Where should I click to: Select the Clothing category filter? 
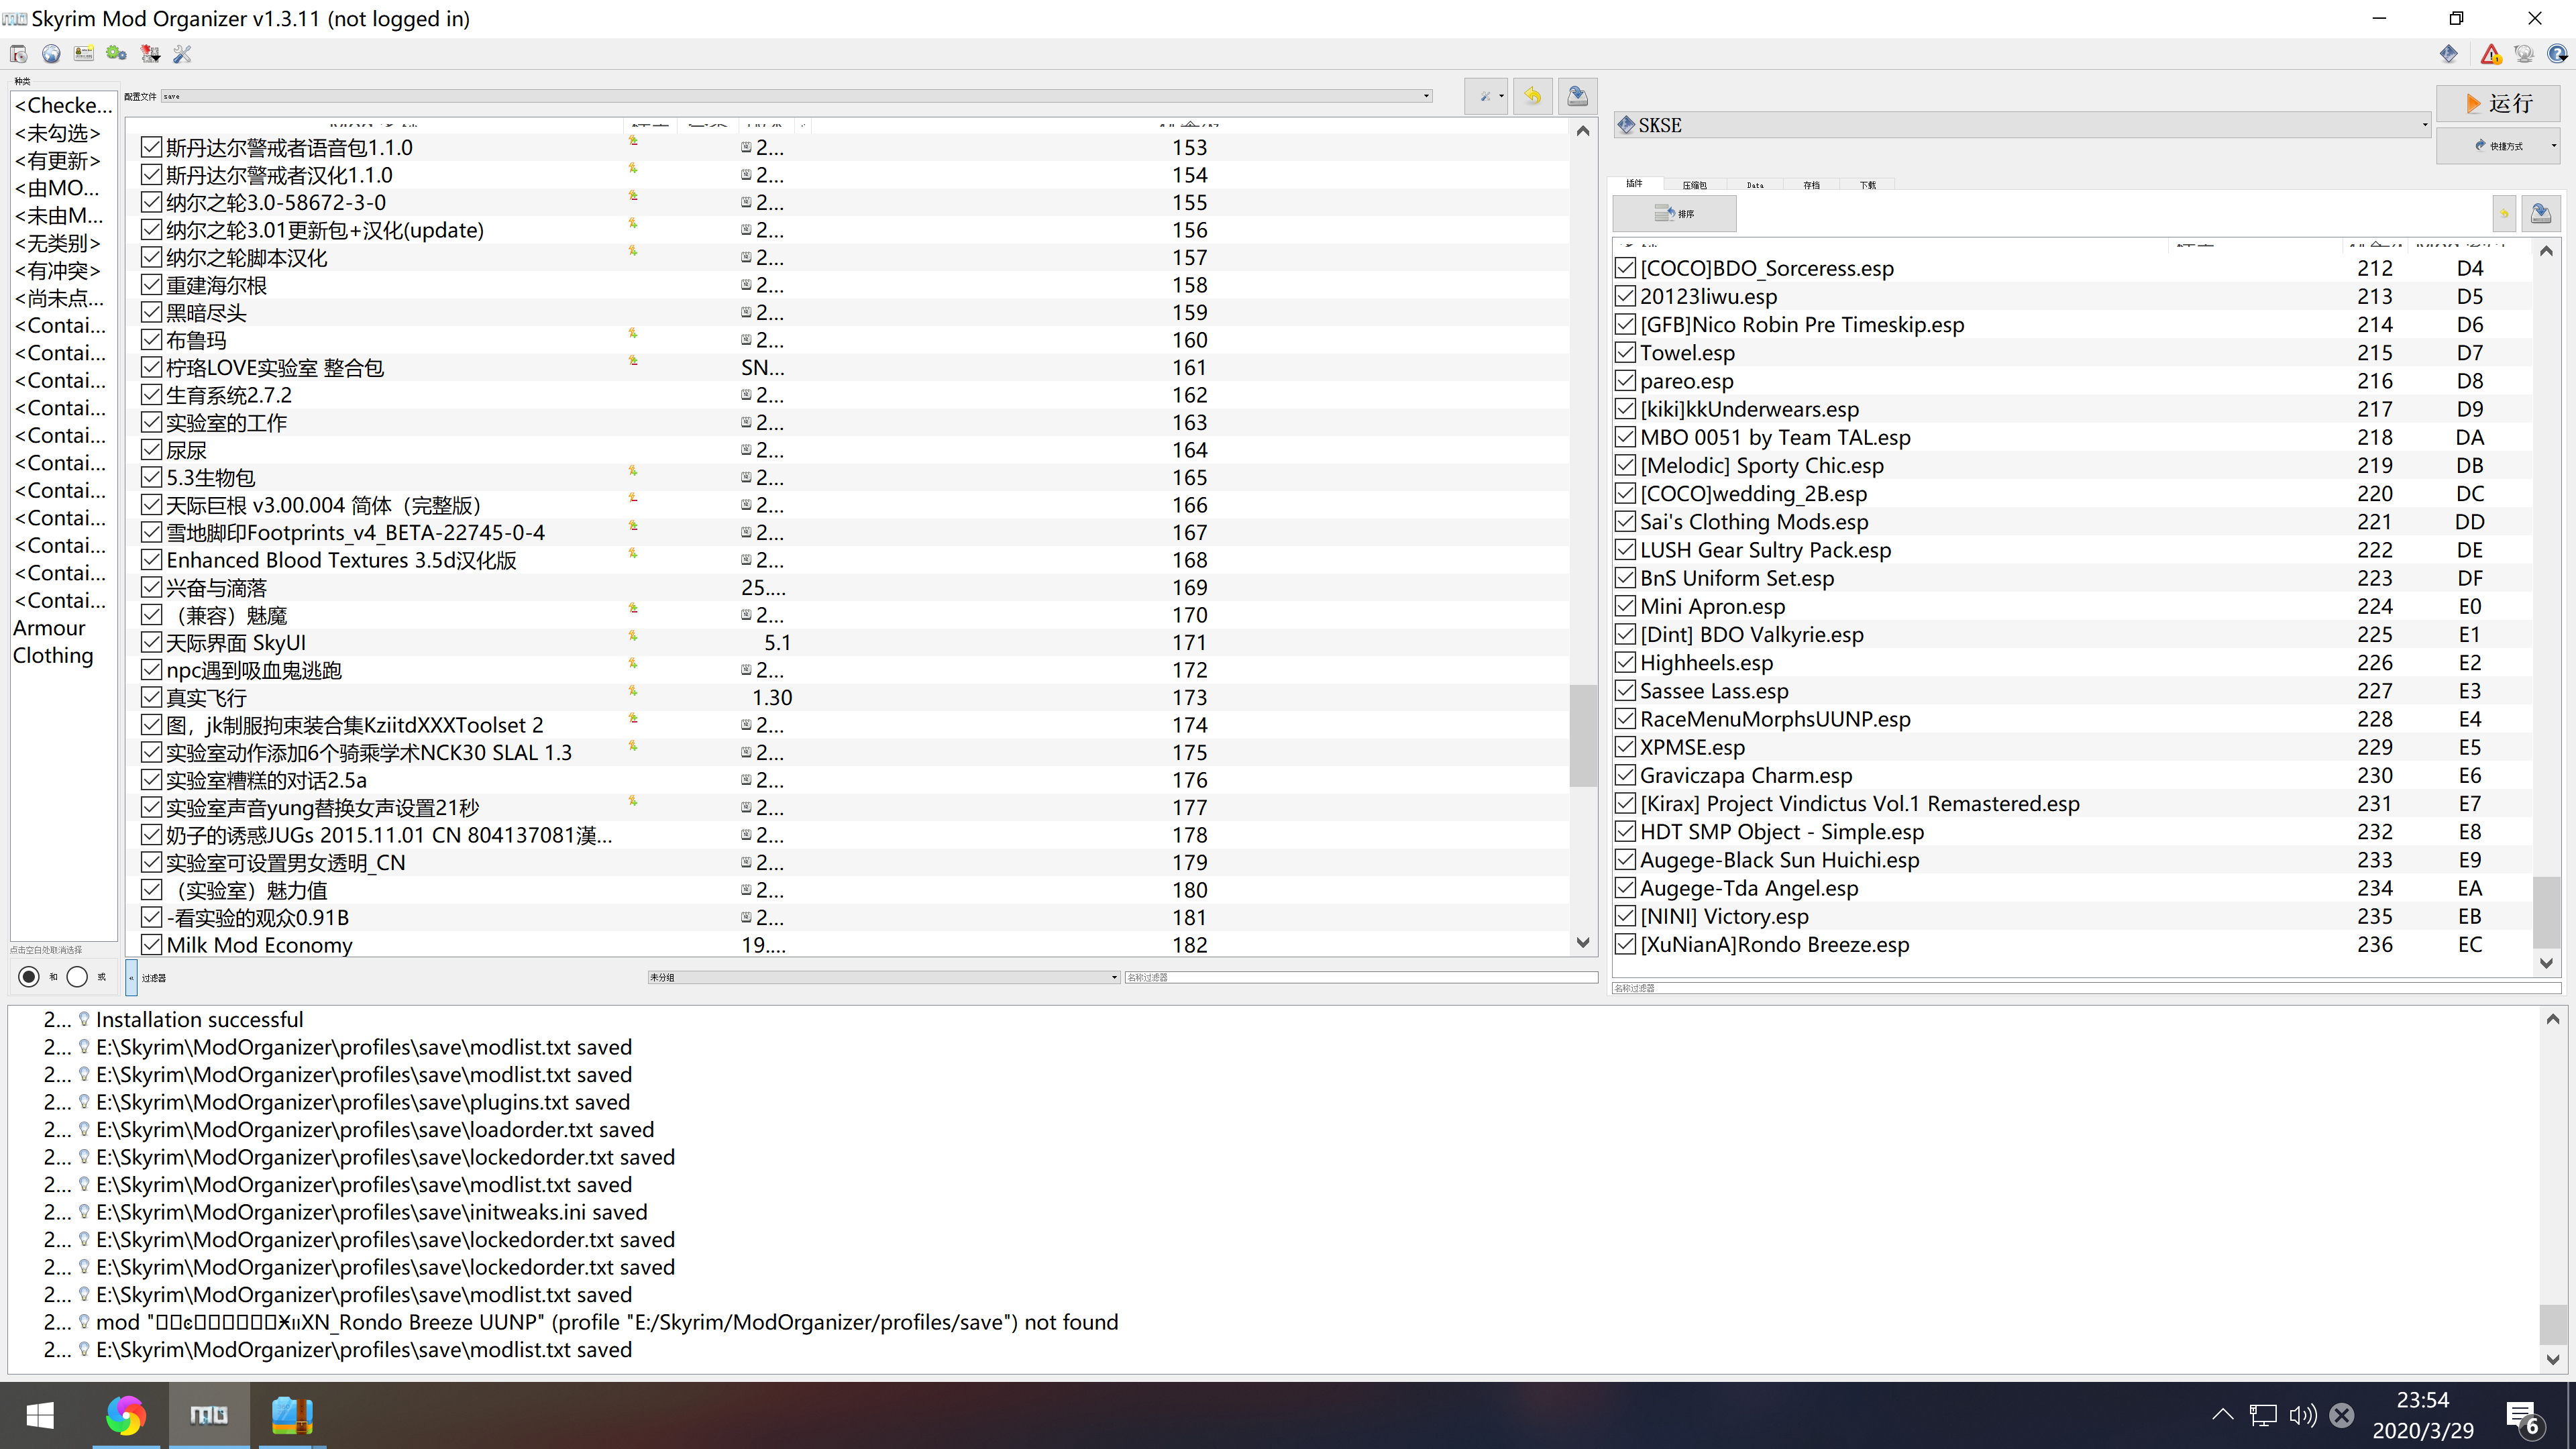tap(53, 655)
